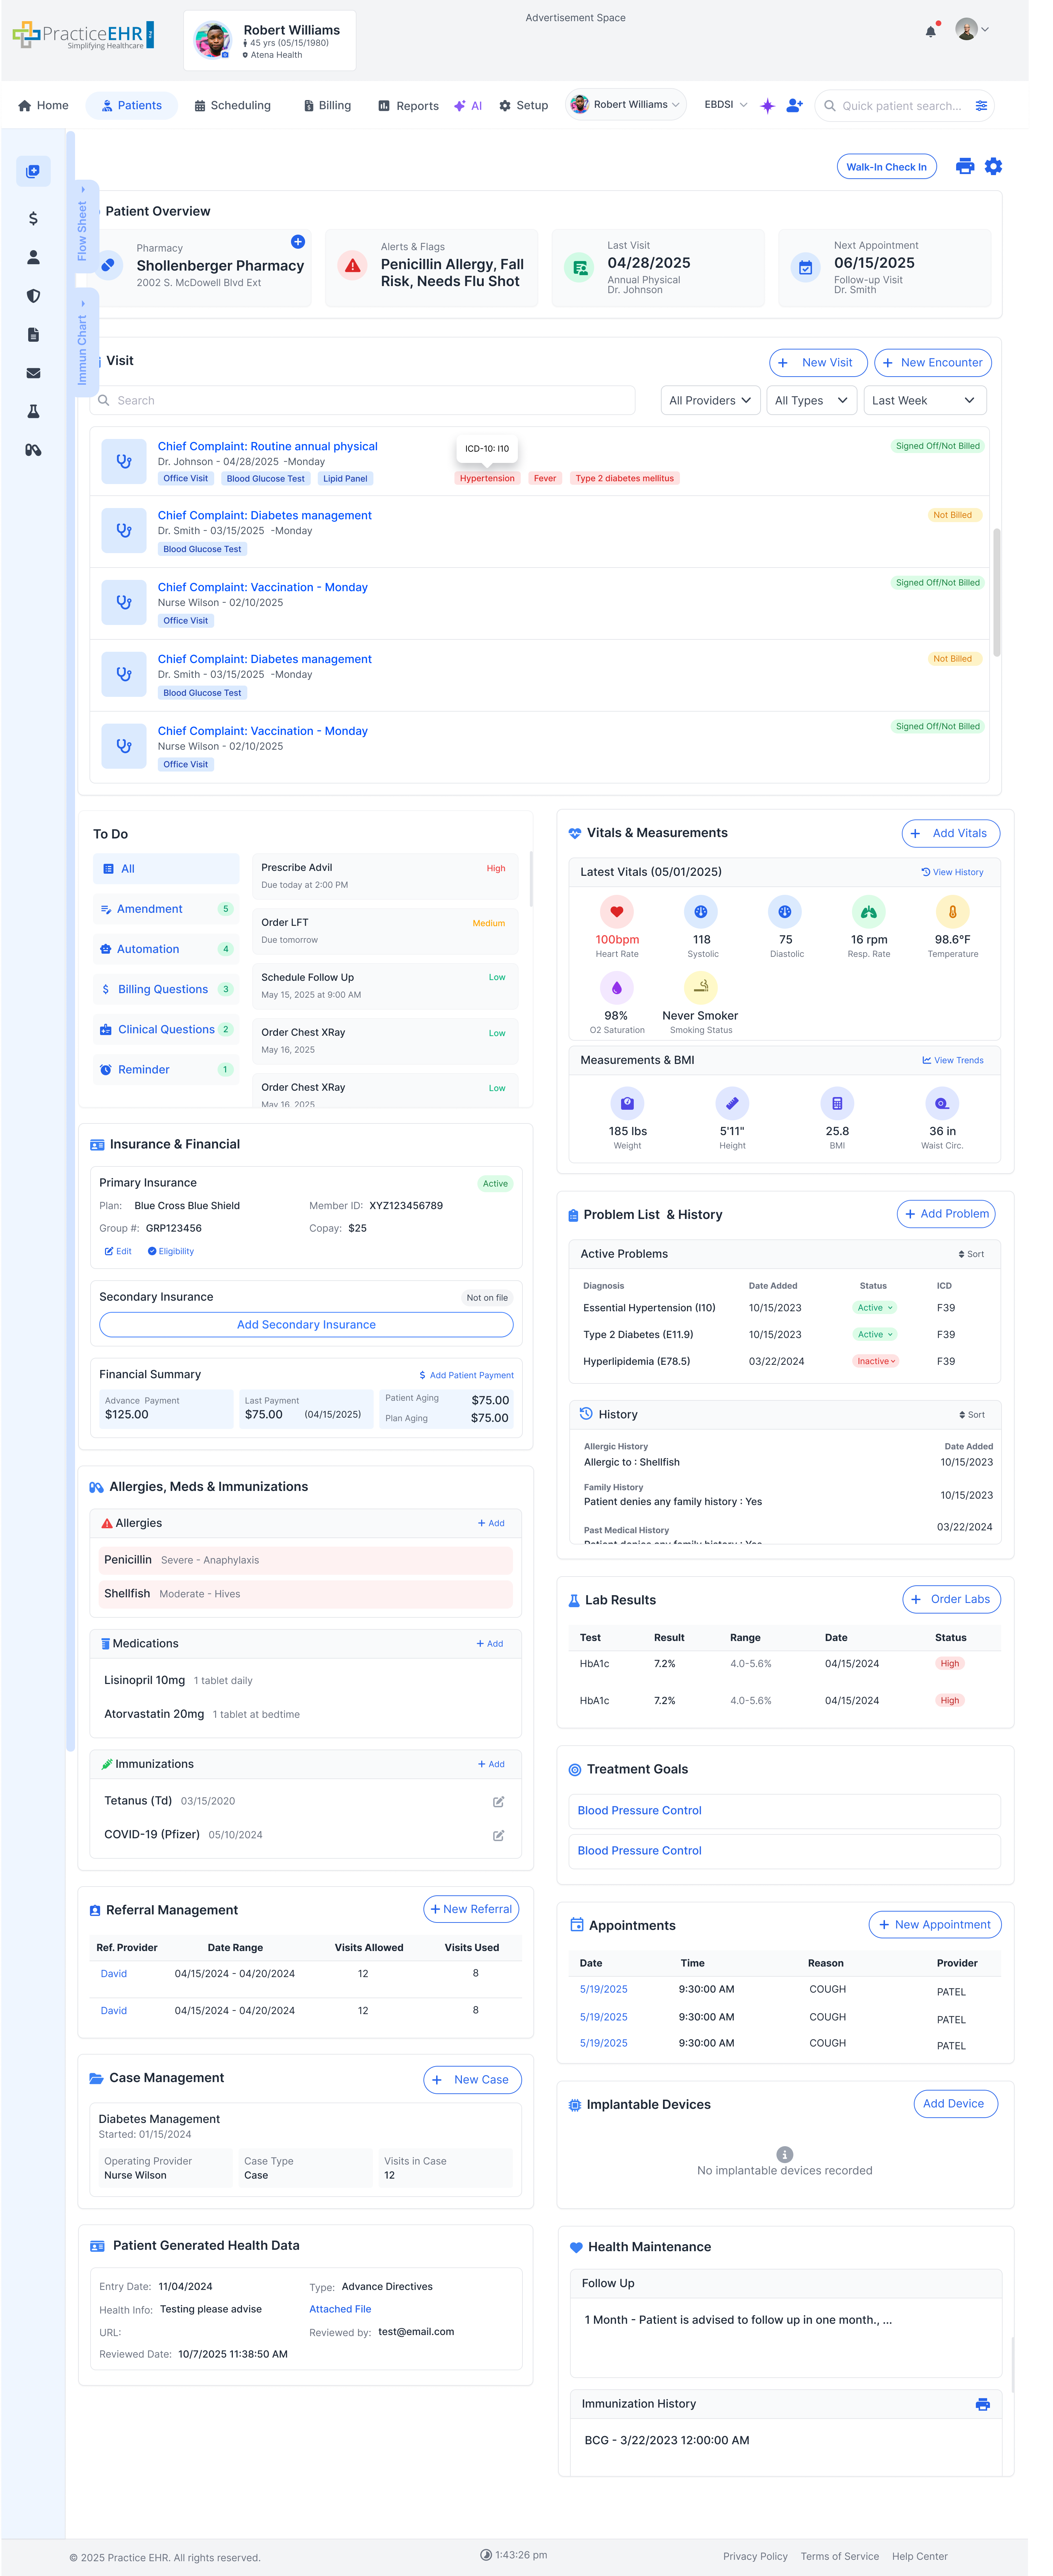
Task: Click the envelope messages sidebar icon
Action: (33, 373)
